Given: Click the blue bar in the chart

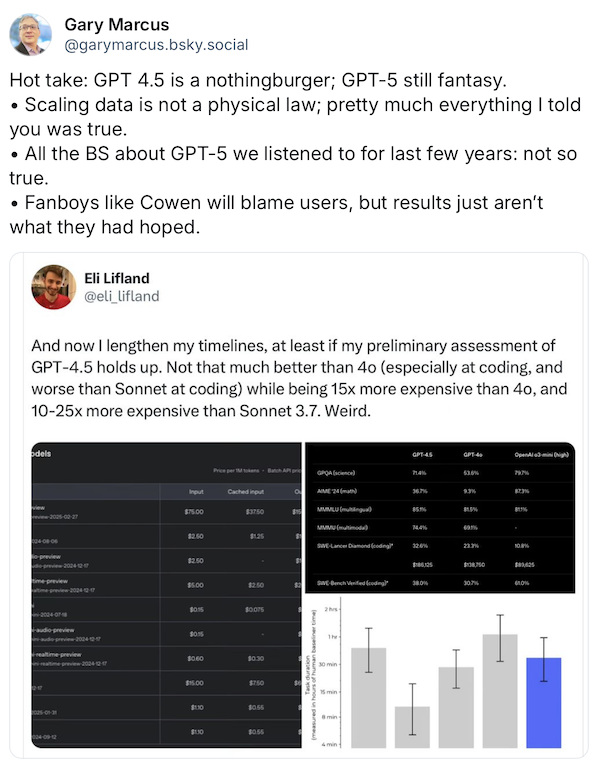Looking at the screenshot, I should (x=544, y=702).
